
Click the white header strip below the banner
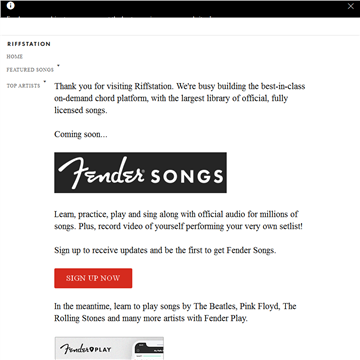[180, 26]
